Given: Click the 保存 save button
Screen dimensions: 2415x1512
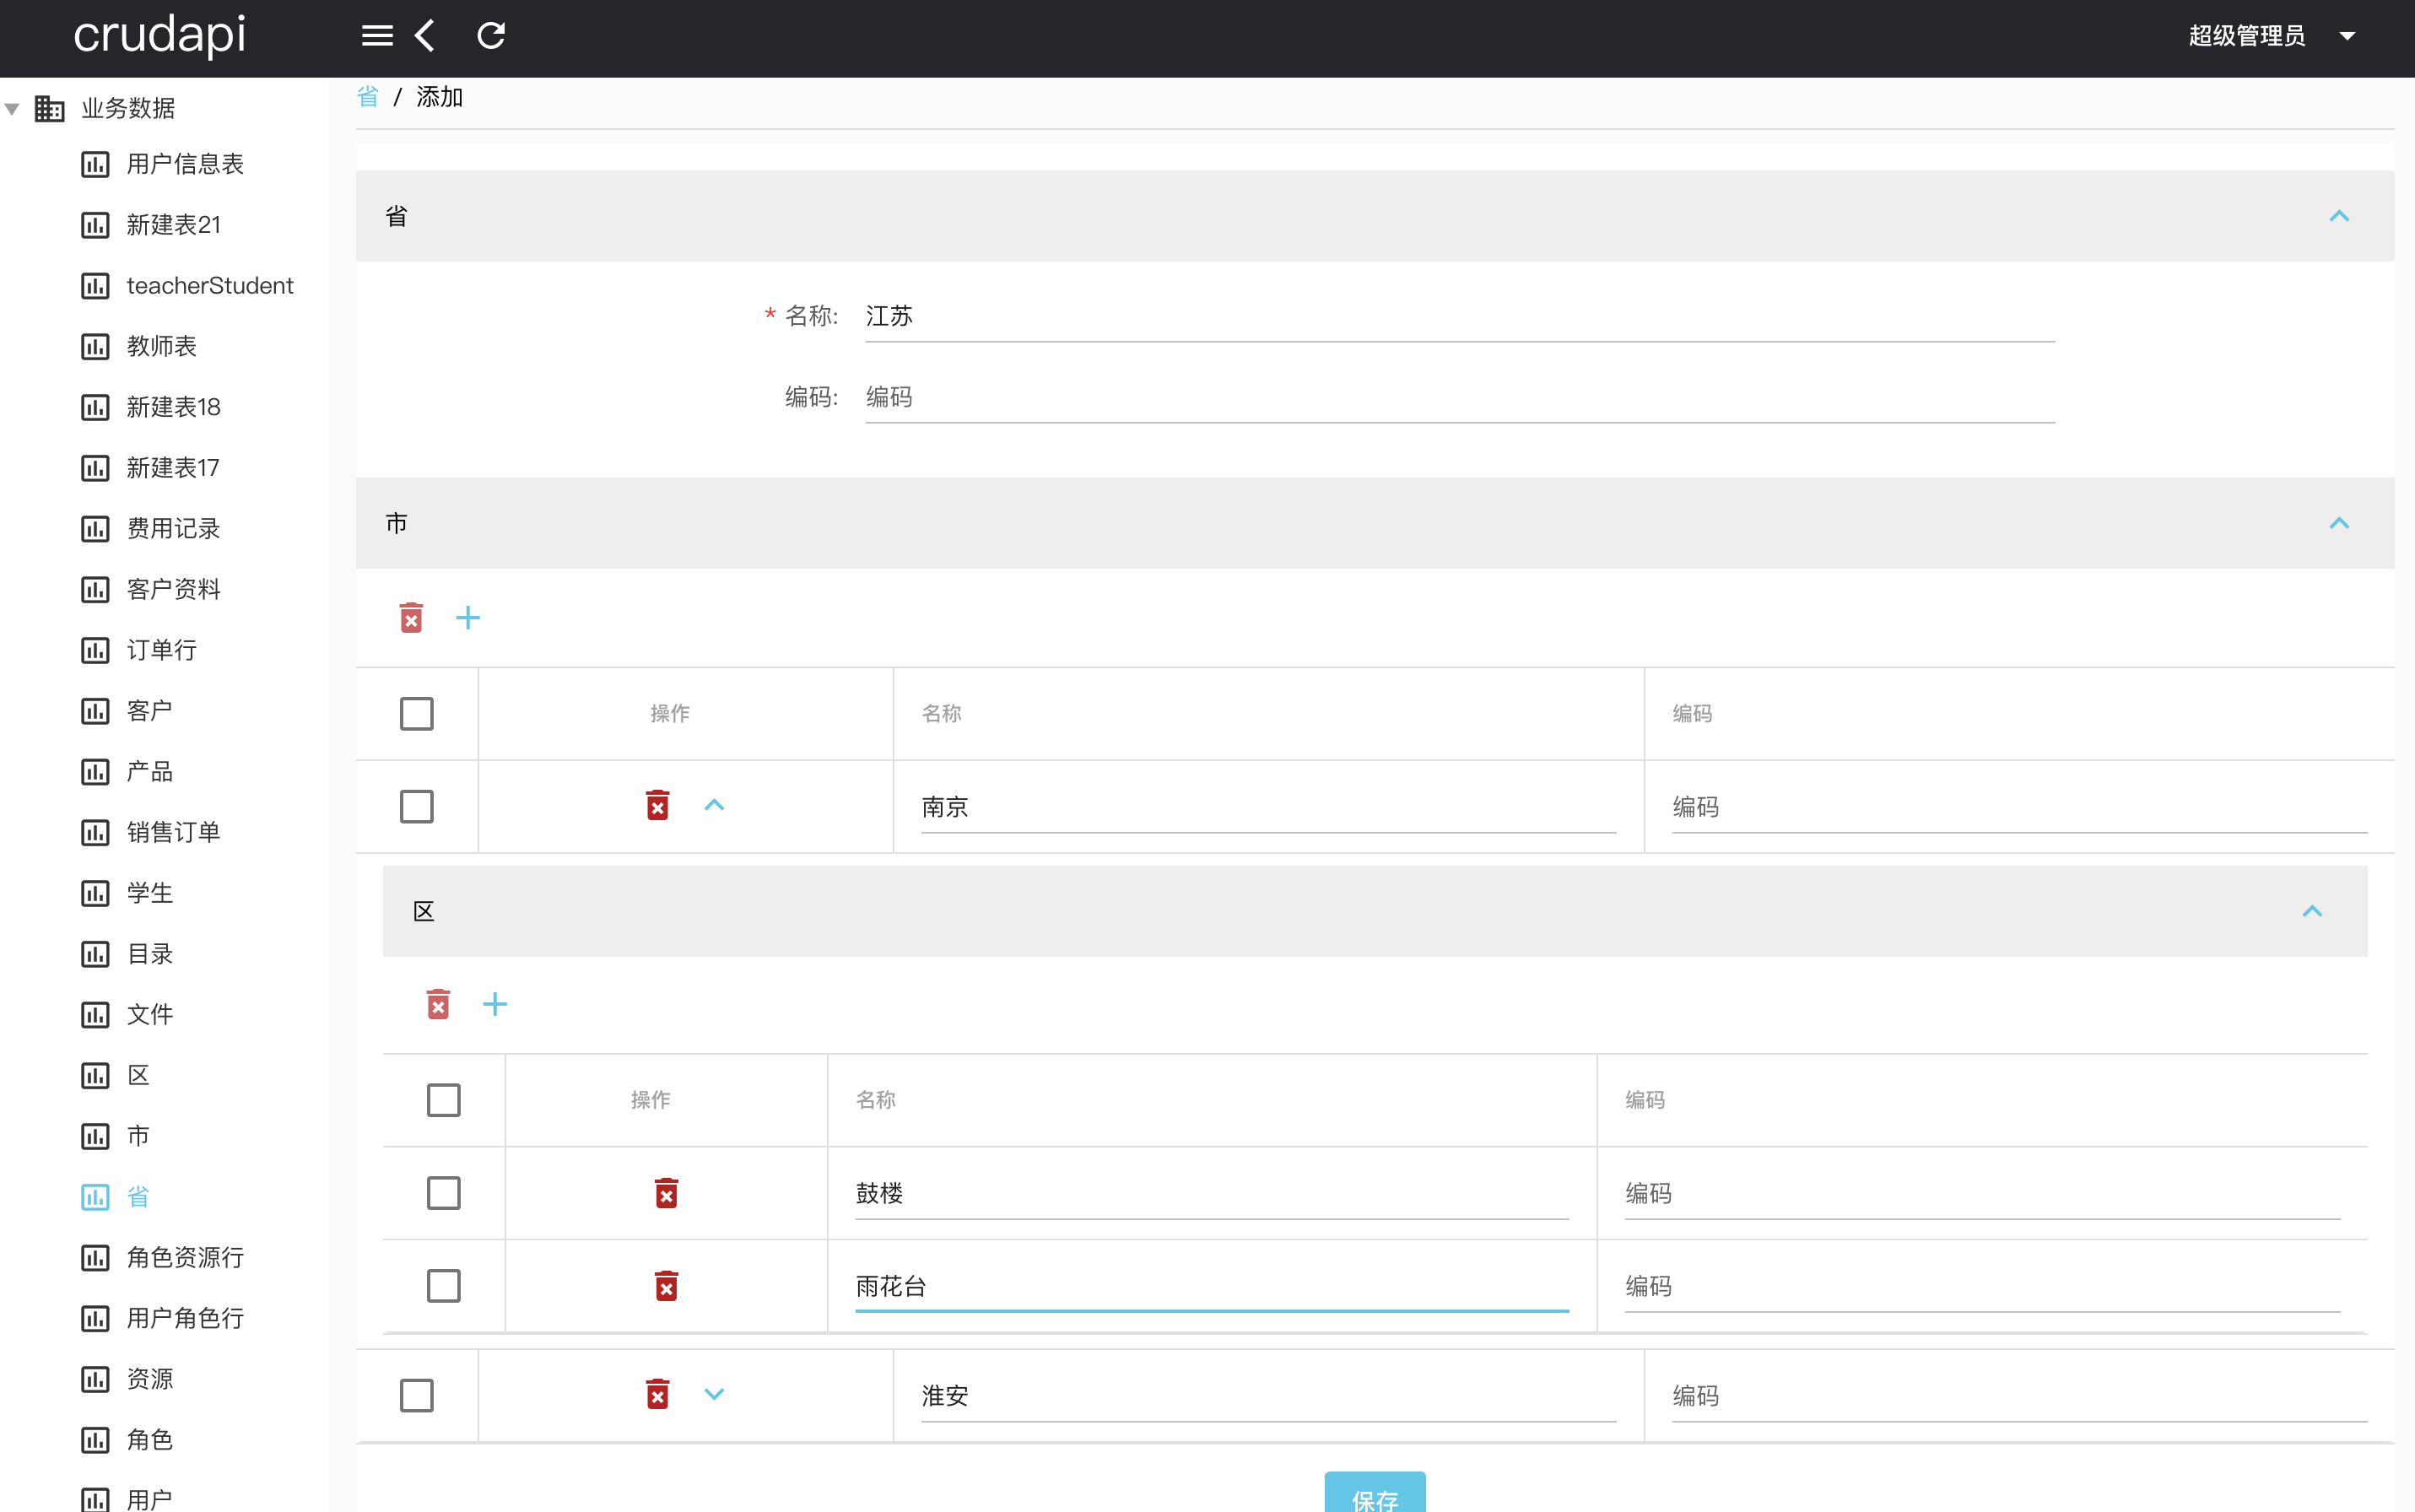Looking at the screenshot, I should coord(1374,1496).
